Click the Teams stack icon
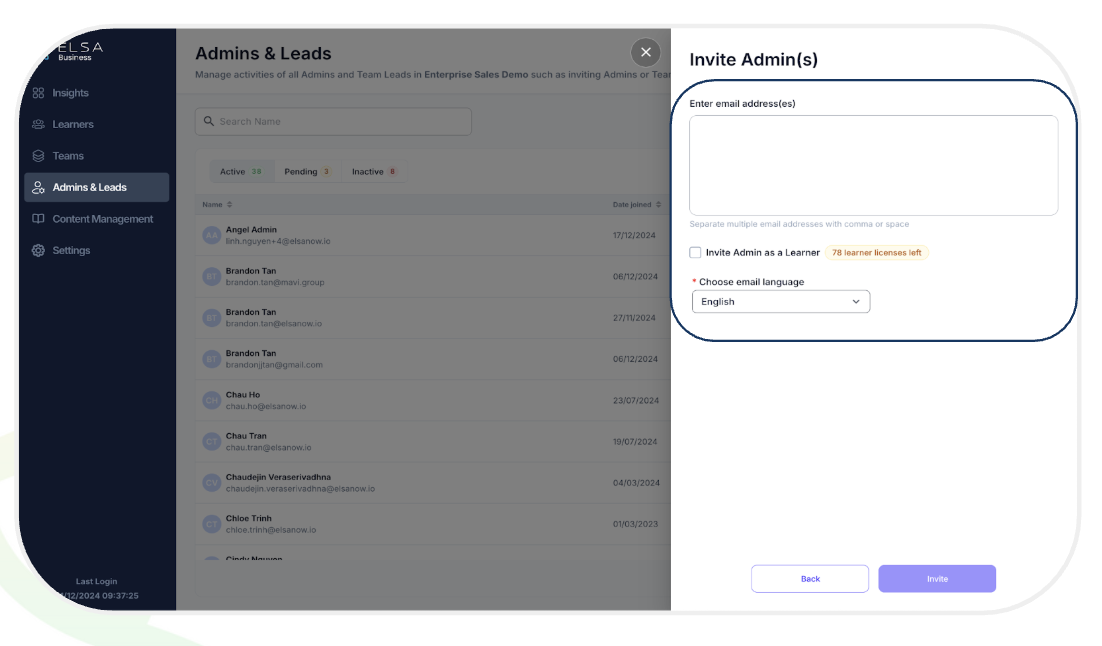 pyautogui.click(x=38, y=156)
